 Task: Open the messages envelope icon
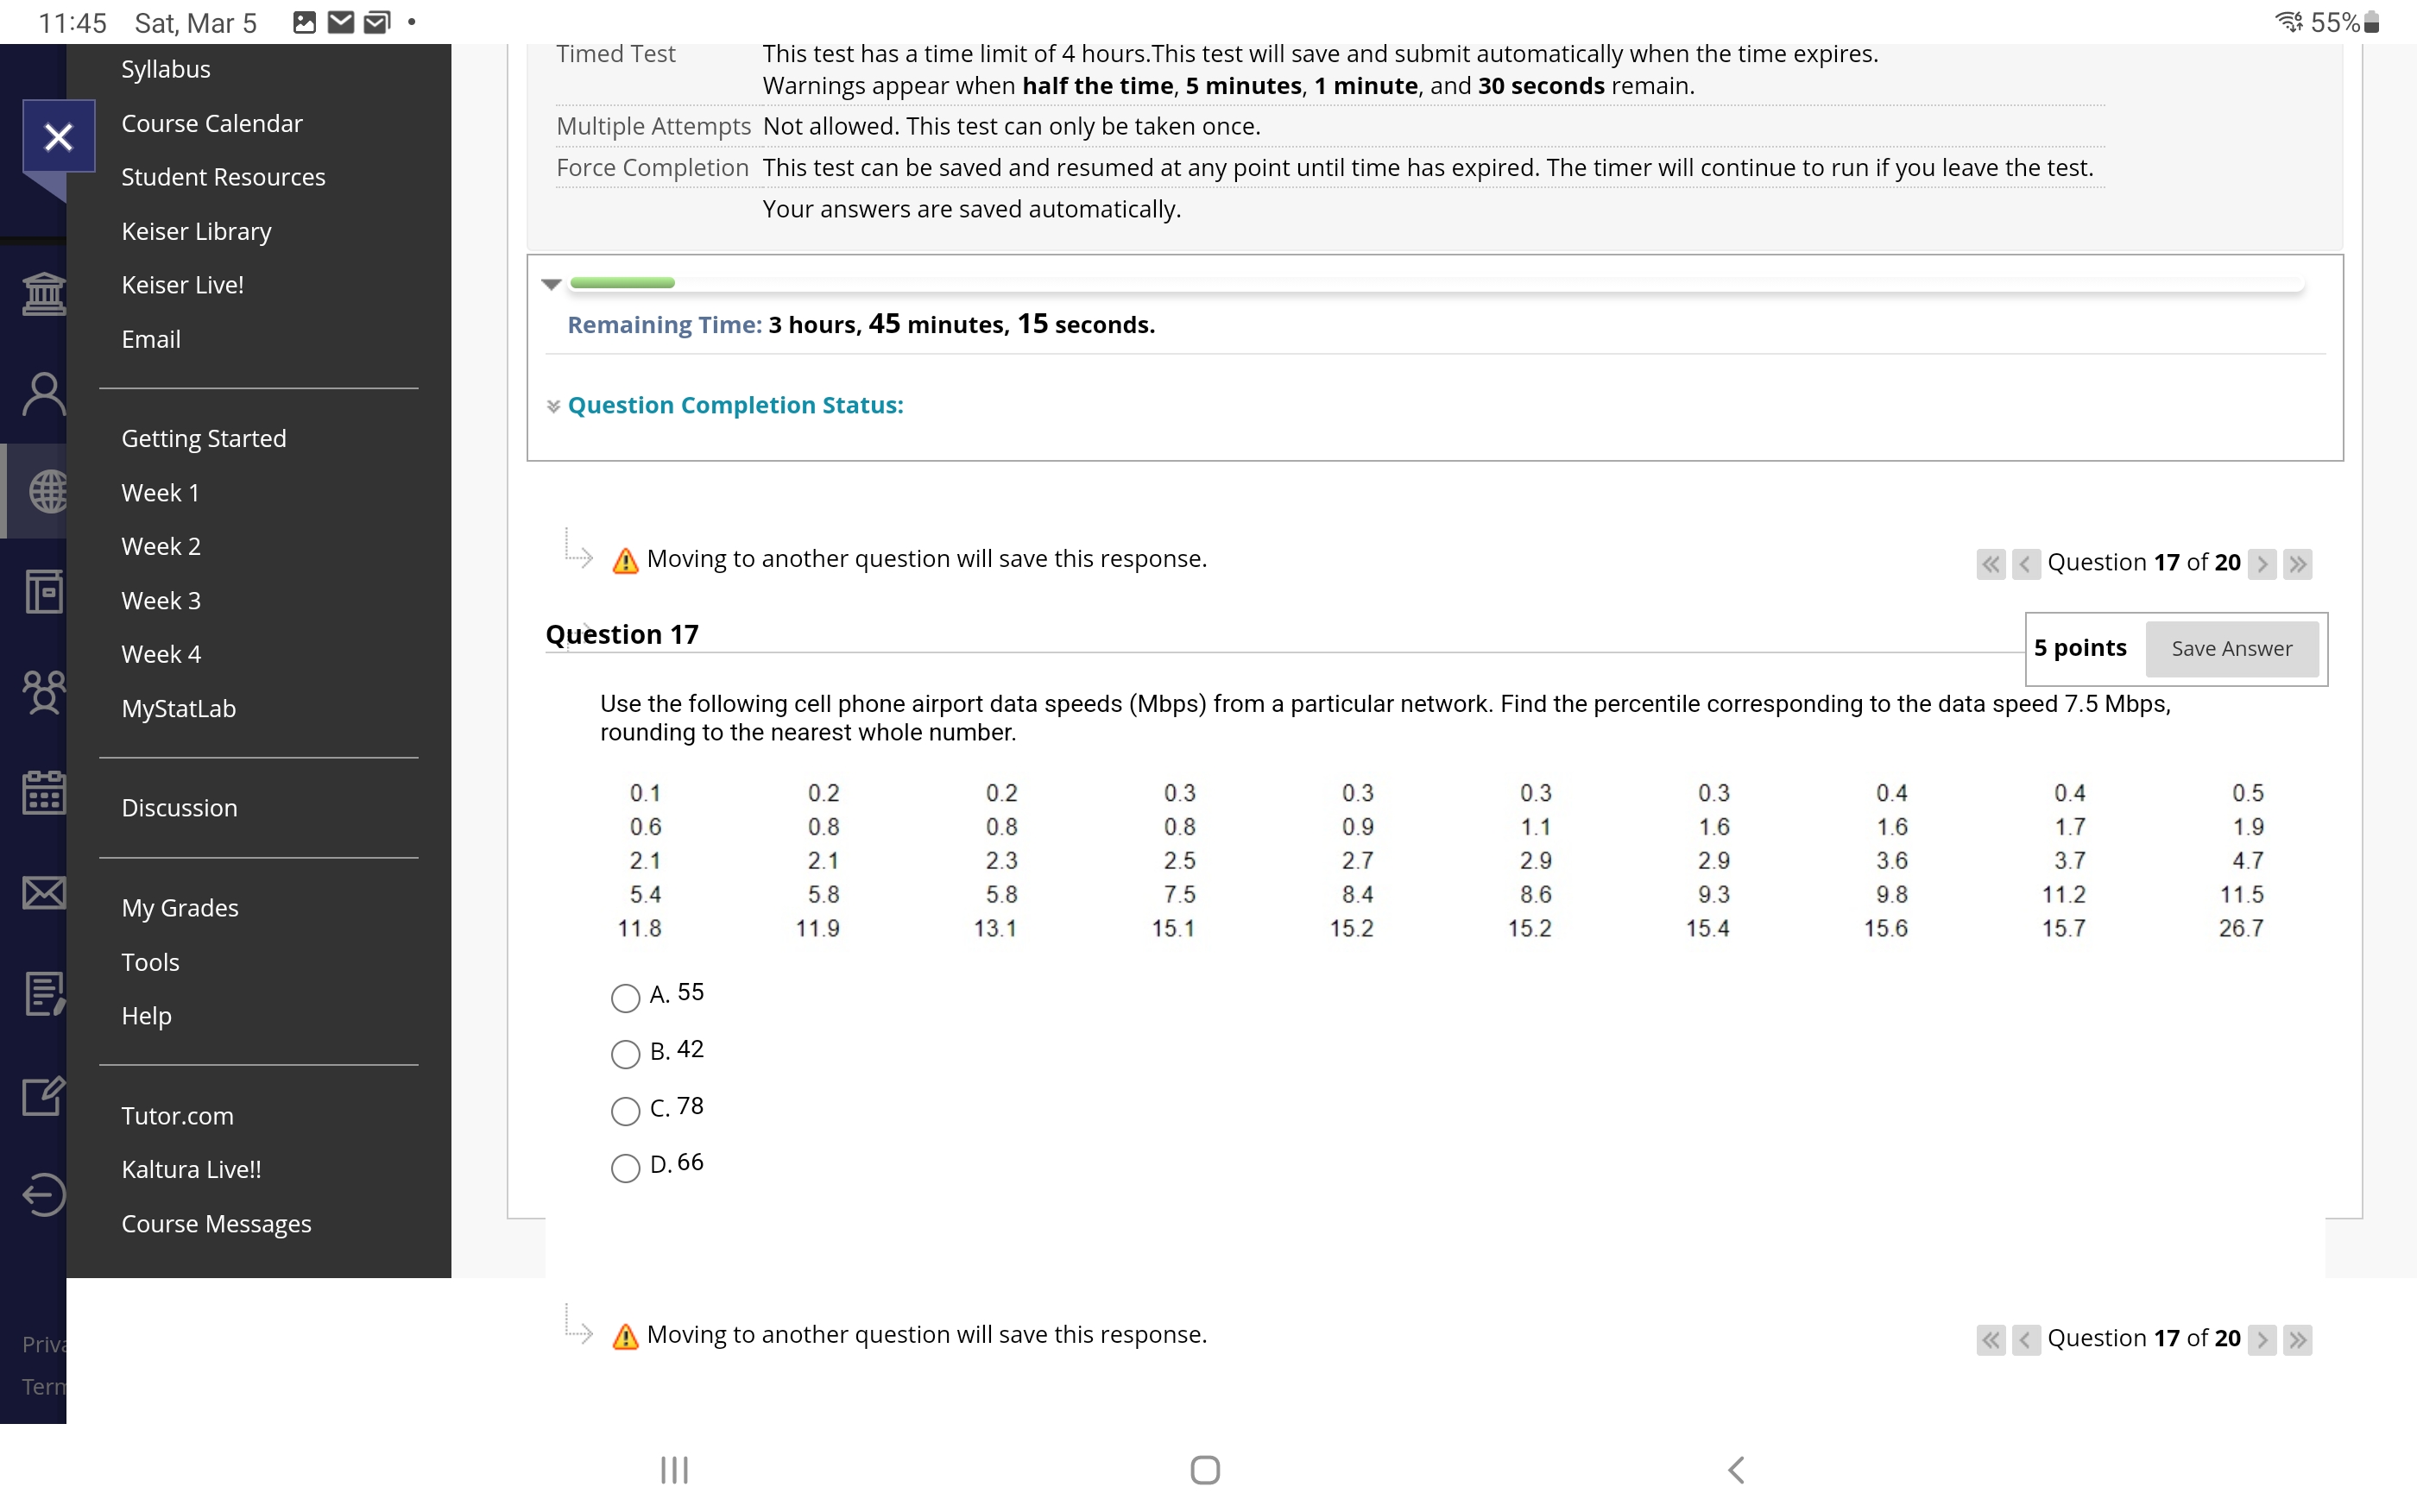(x=45, y=893)
